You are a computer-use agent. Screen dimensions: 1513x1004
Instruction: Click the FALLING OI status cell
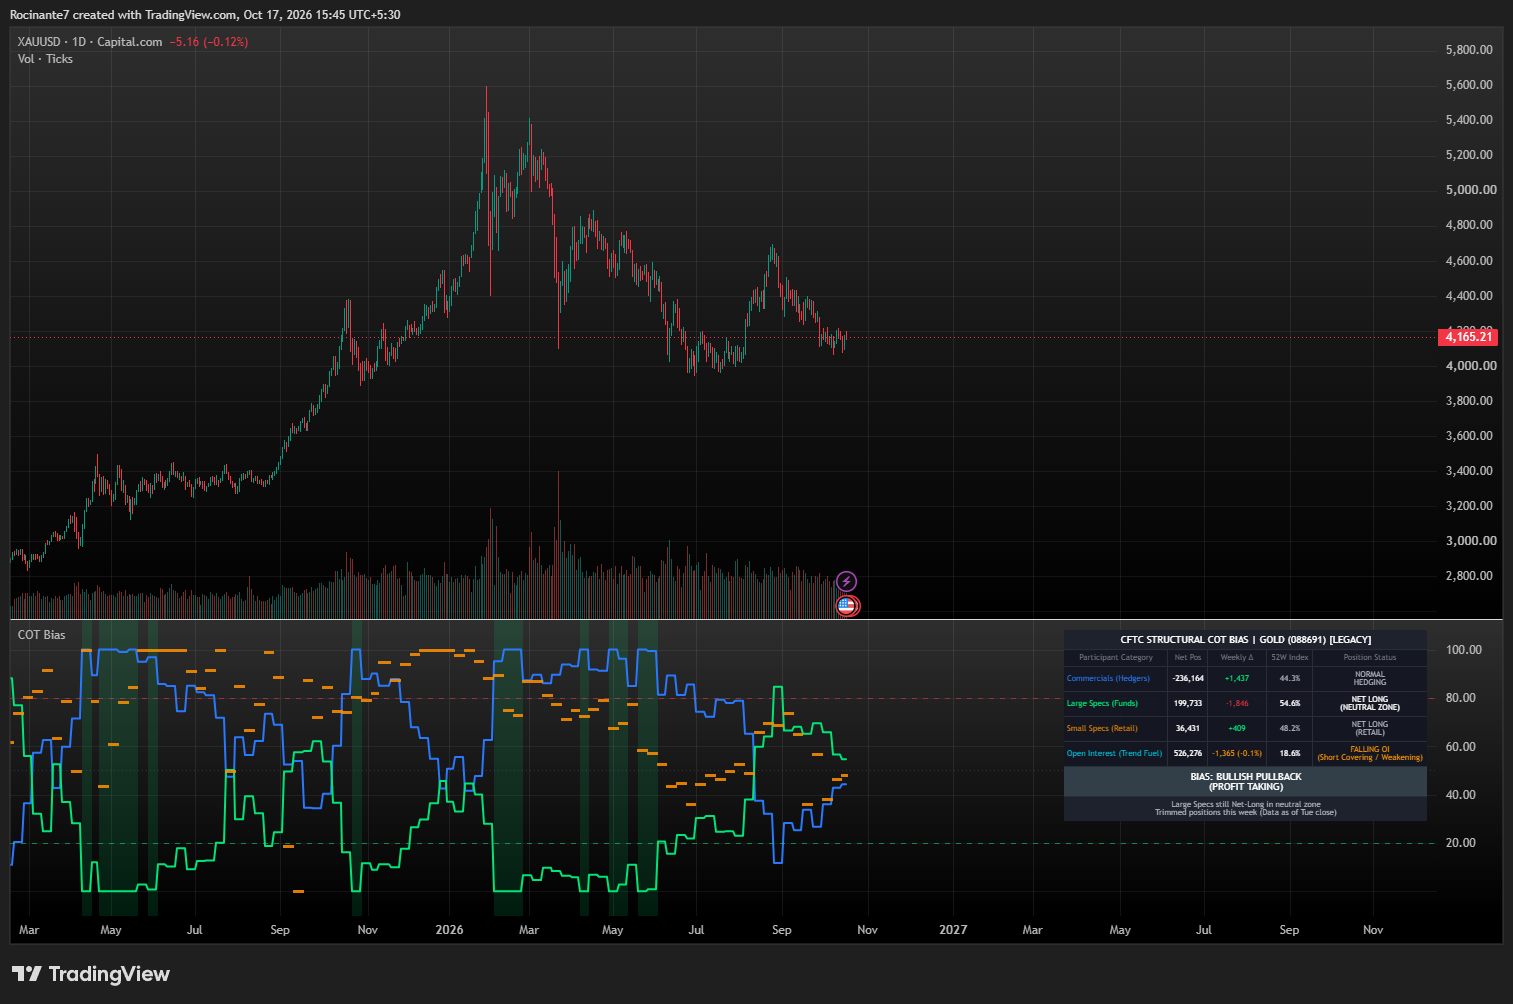coord(1370,754)
